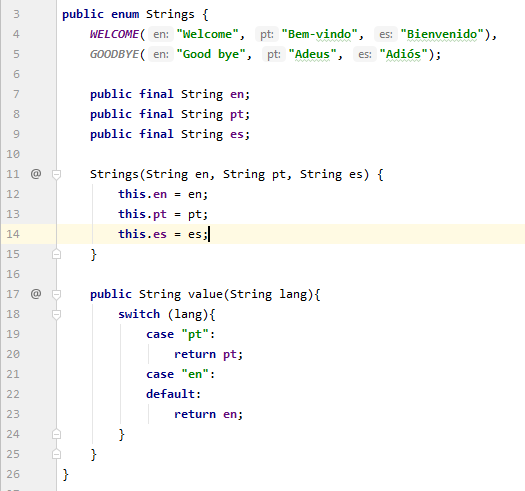Click the return en statement
This screenshot has width=525, height=491.
(208, 414)
